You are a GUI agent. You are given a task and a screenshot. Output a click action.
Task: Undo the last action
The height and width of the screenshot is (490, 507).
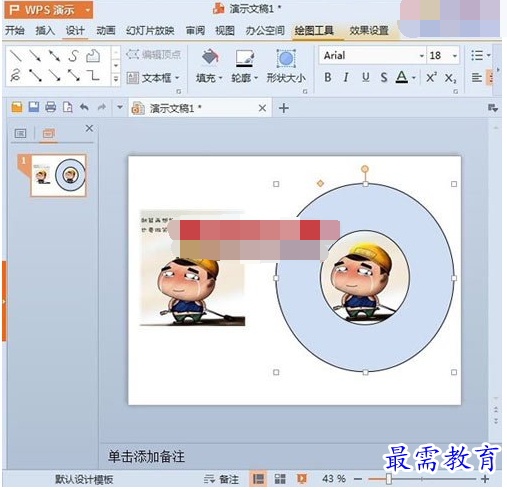coord(84,107)
